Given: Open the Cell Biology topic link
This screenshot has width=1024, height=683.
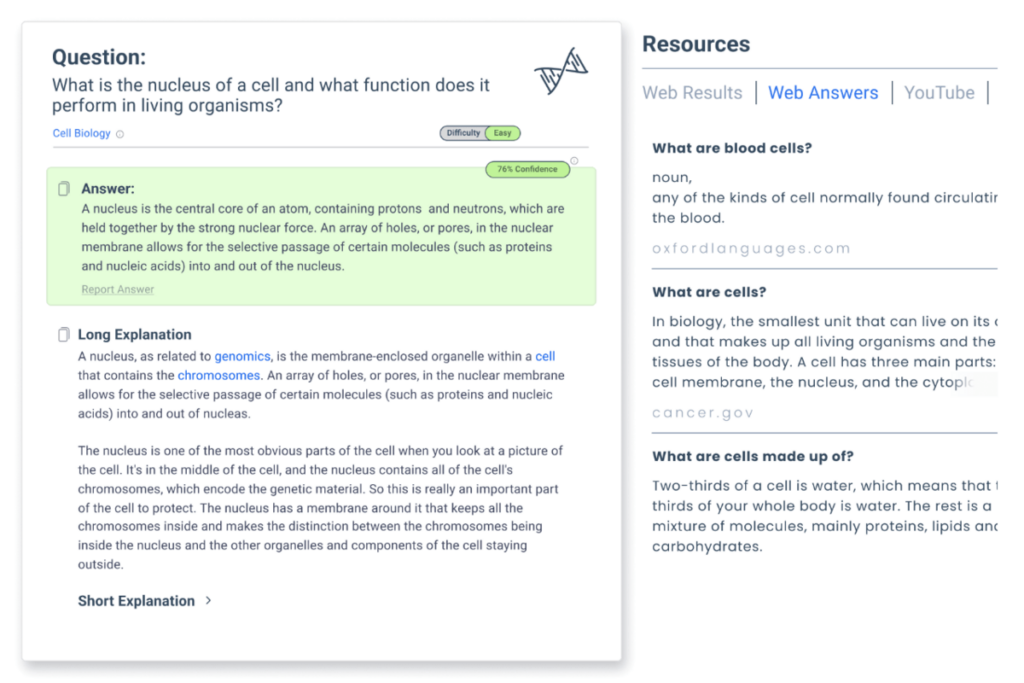Looking at the screenshot, I should point(82,133).
